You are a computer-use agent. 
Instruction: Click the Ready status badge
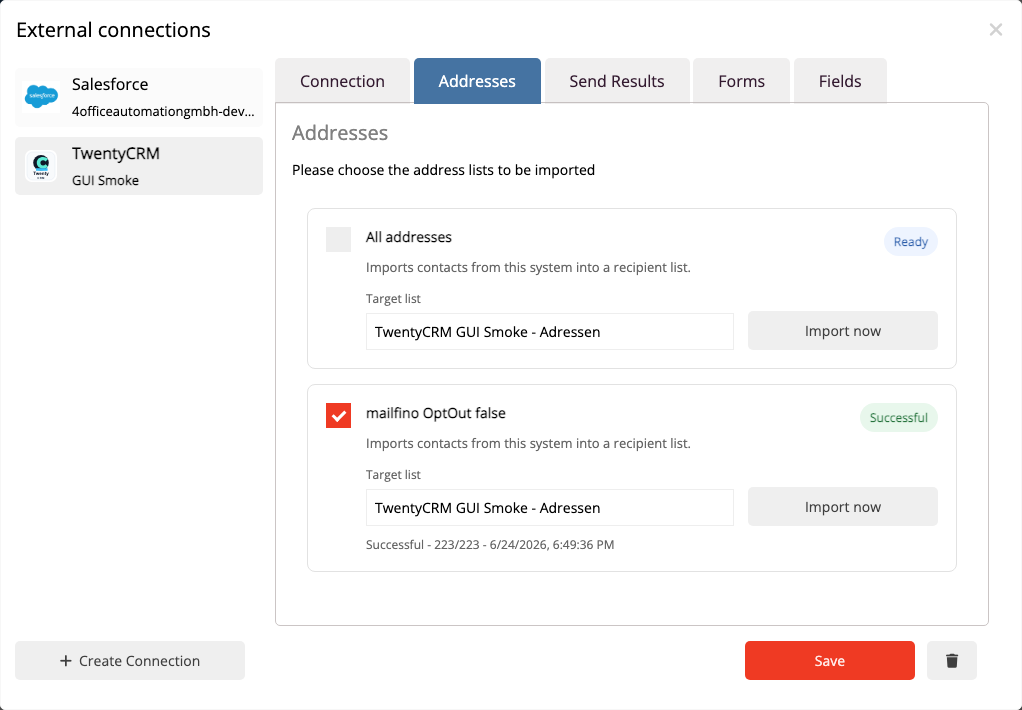pos(911,242)
